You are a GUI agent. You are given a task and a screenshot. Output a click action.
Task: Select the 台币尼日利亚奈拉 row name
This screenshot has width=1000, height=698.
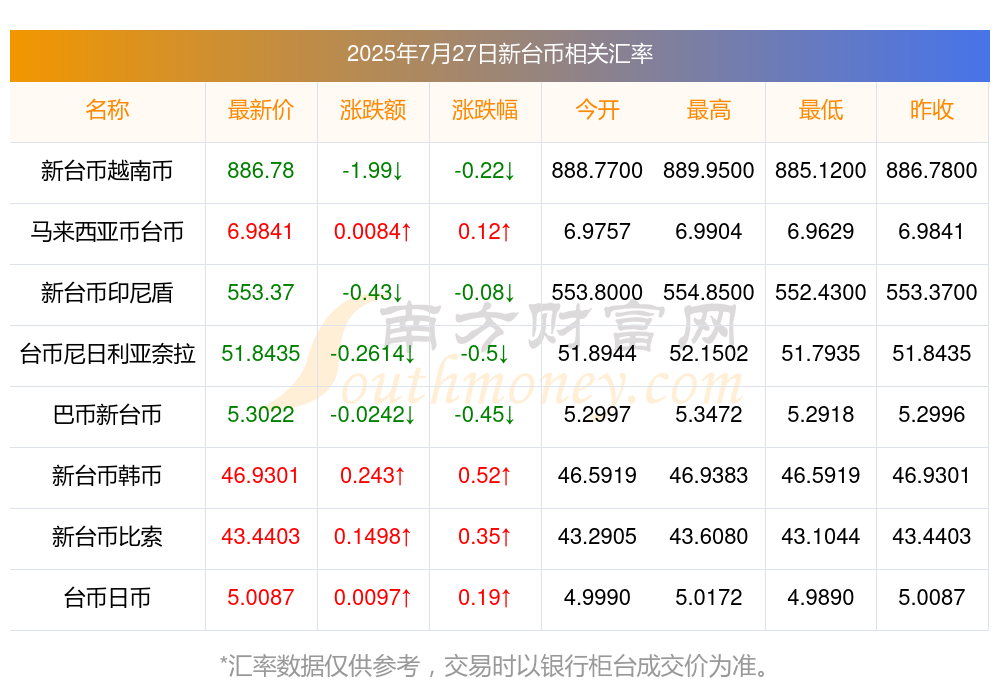pos(107,353)
